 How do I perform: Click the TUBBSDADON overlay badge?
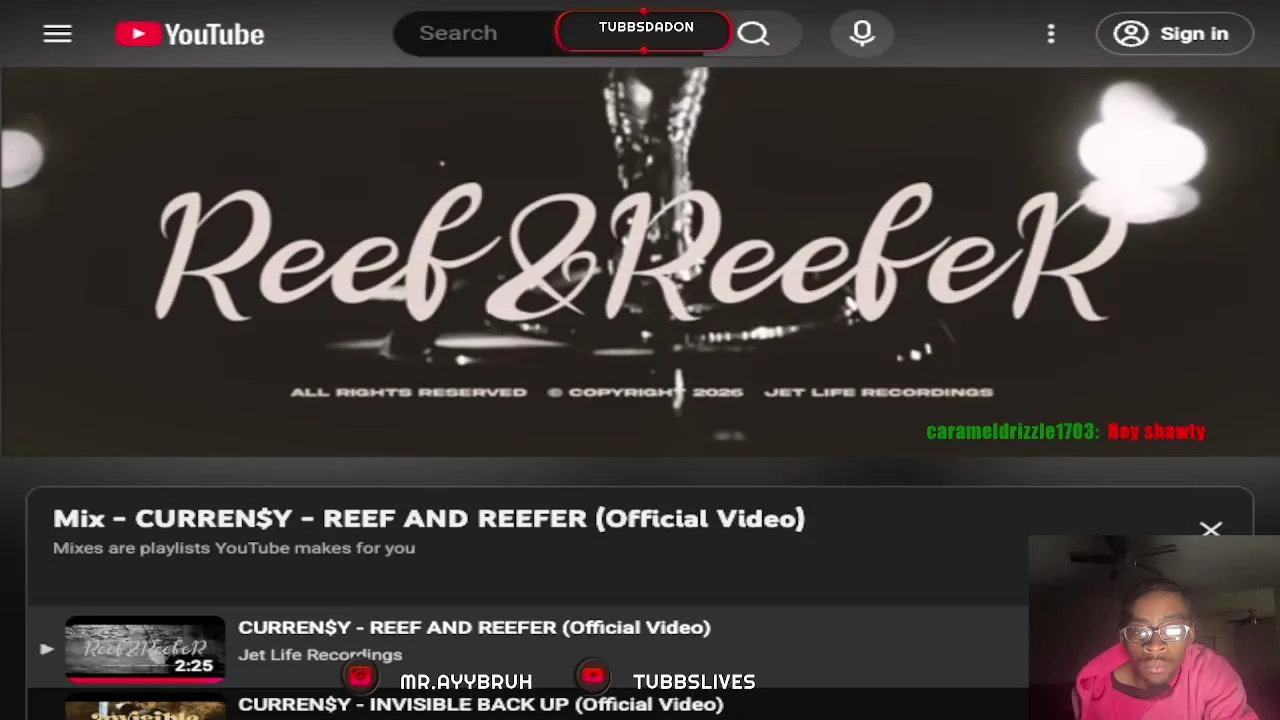coord(645,31)
